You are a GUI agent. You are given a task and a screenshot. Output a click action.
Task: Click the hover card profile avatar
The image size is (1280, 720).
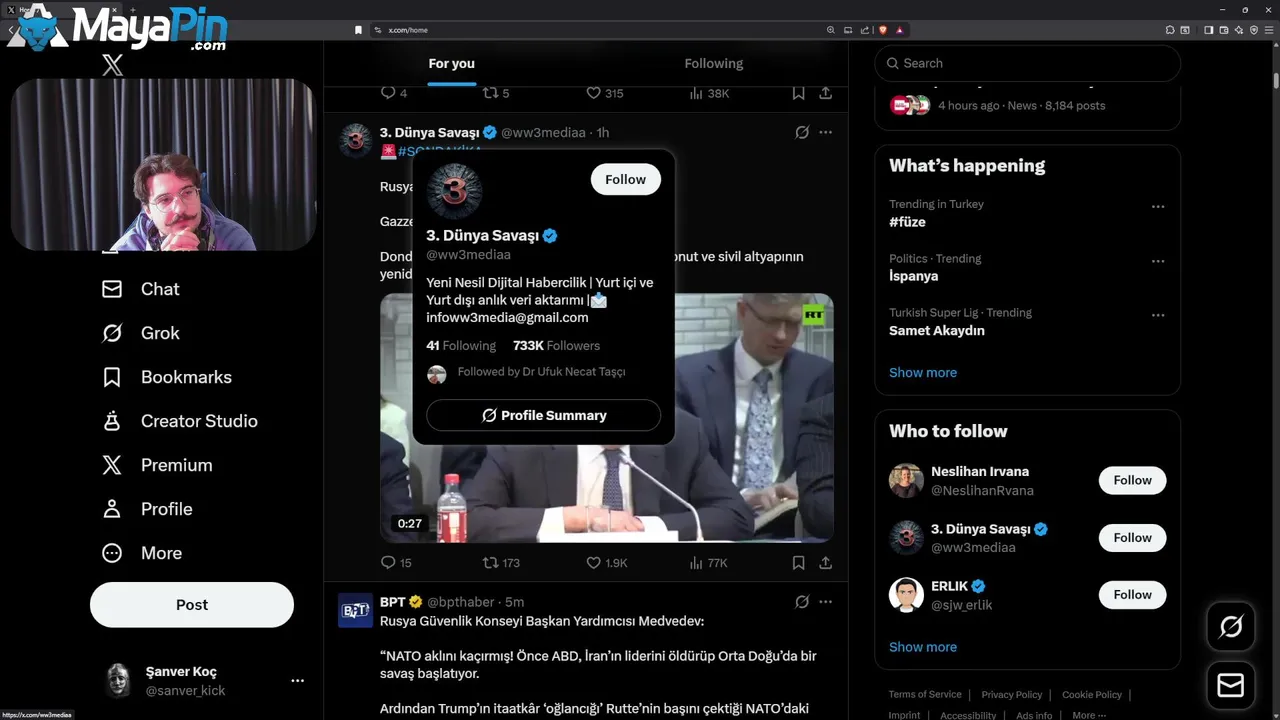454,190
